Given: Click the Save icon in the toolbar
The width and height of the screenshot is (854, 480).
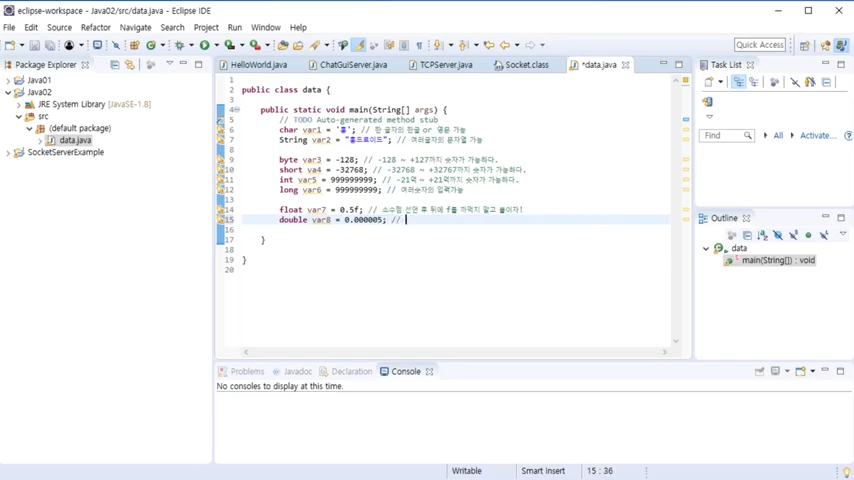Looking at the screenshot, I should tap(34, 45).
